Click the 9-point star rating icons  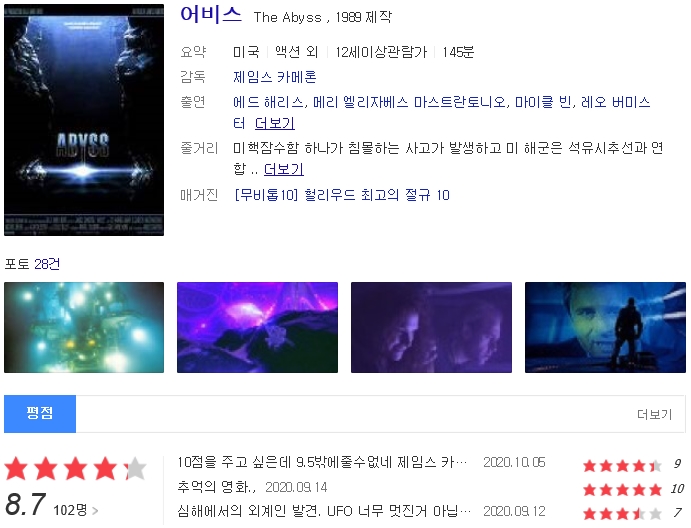(x=622, y=465)
